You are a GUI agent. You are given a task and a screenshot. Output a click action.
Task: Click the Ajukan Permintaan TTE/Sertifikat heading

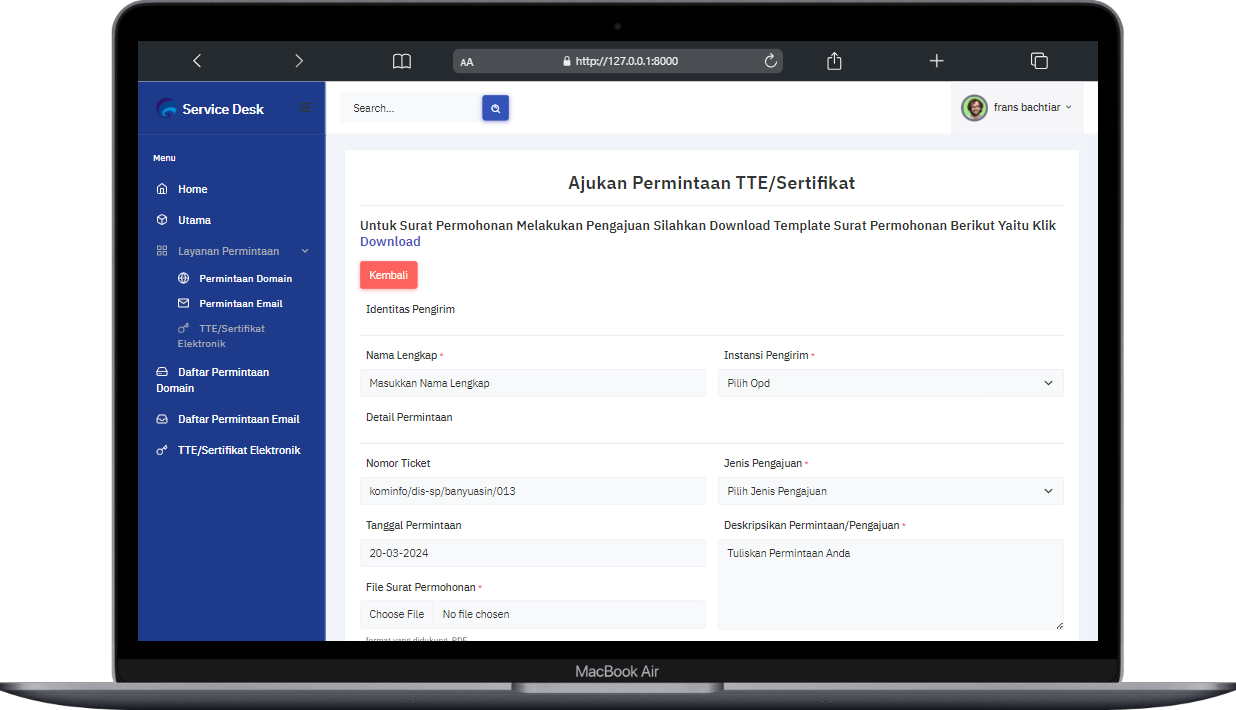pyautogui.click(x=712, y=183)
